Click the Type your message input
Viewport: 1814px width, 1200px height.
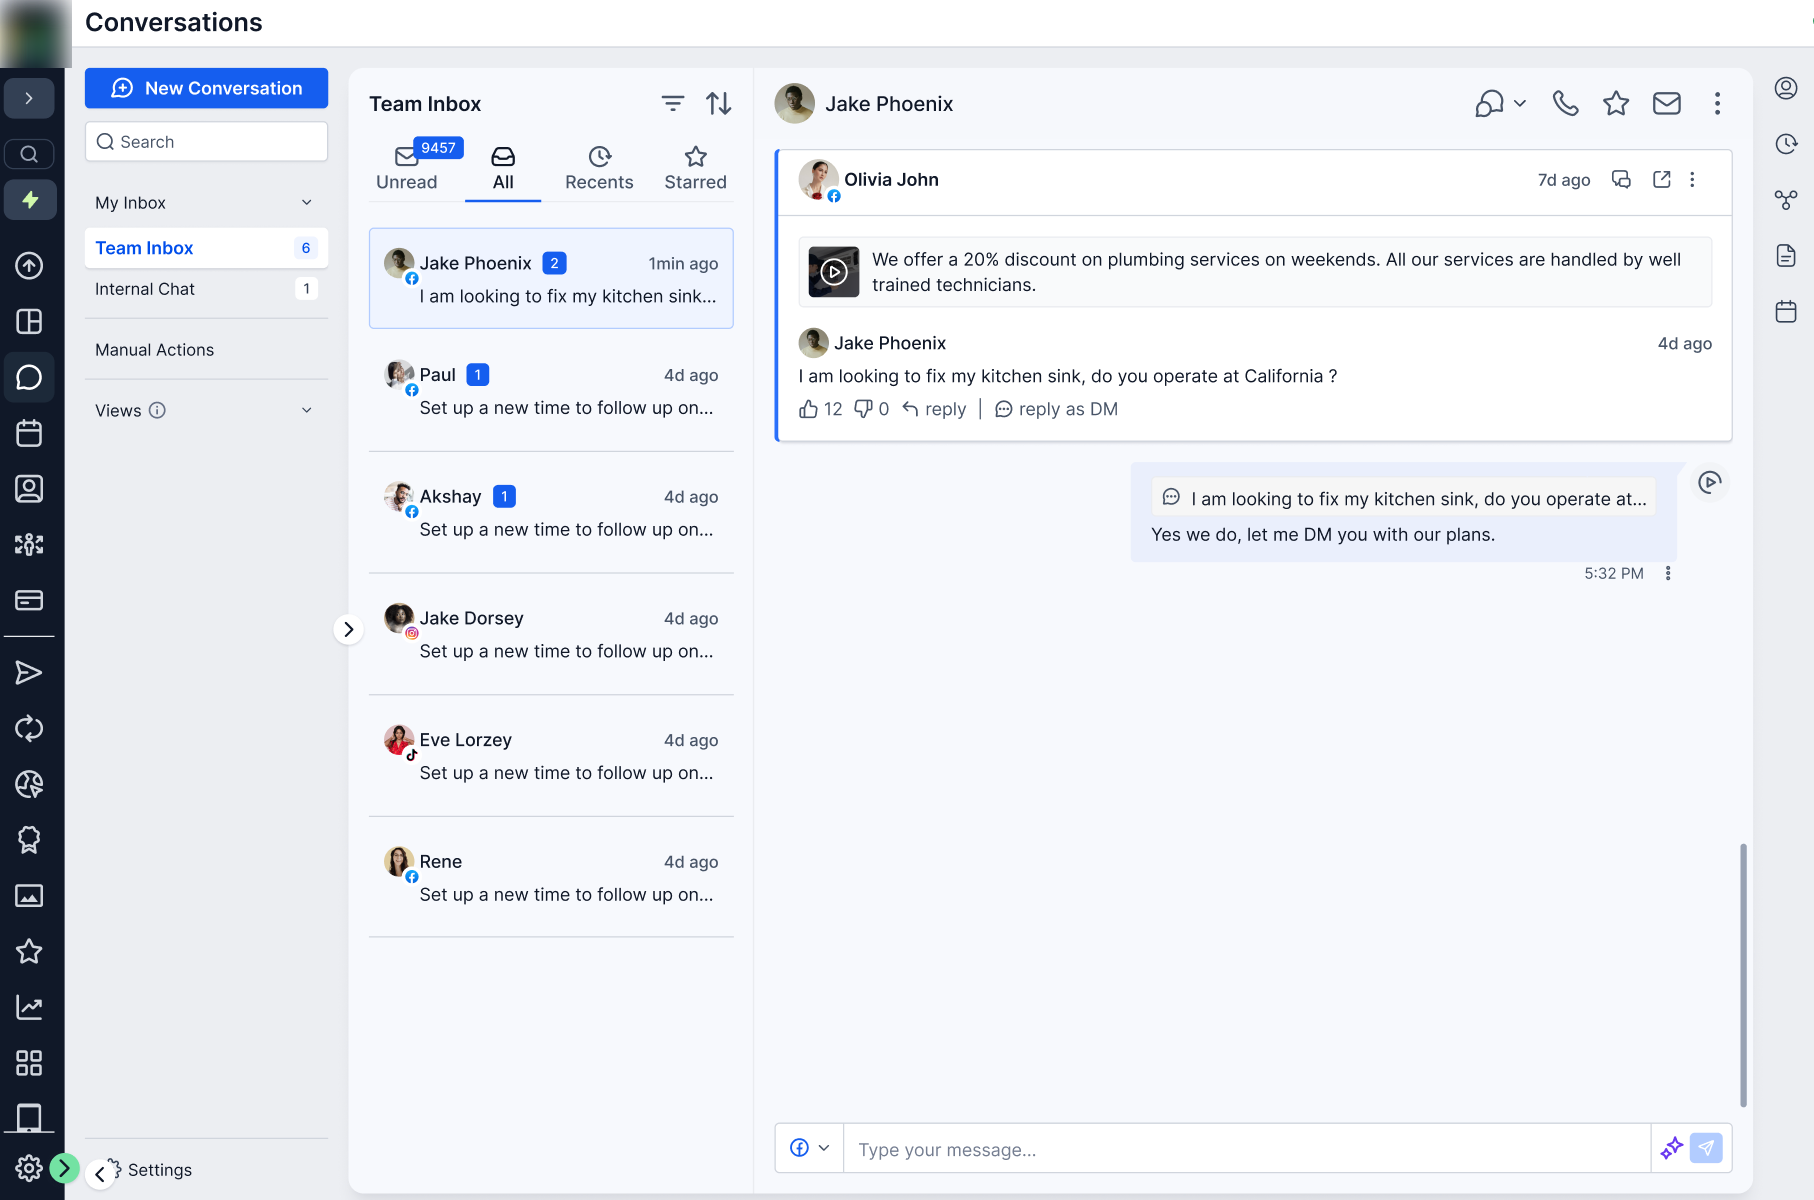click(x=1246, y=1149)
